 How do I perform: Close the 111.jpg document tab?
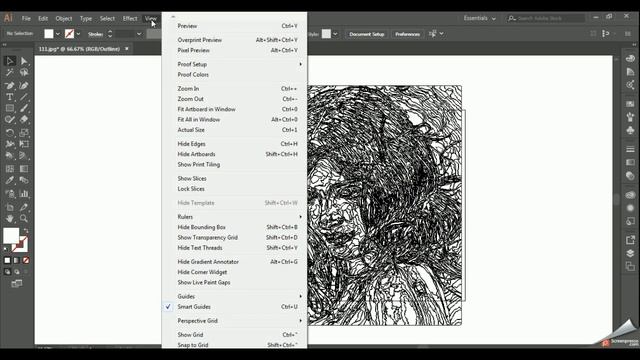[127, 49]
